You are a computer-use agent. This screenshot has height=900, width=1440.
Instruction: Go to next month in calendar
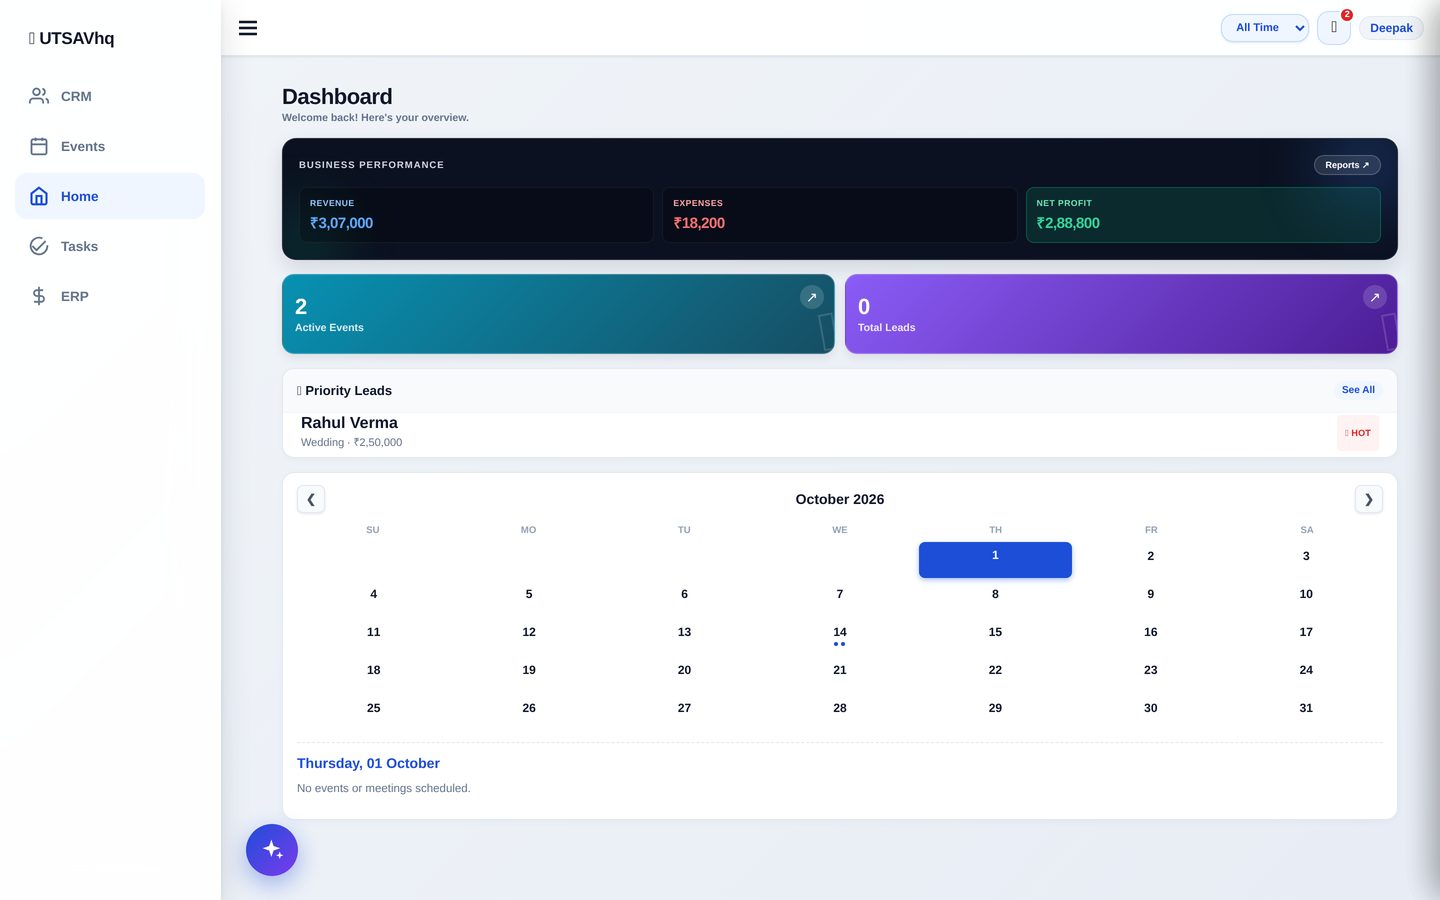(1369, 499)
